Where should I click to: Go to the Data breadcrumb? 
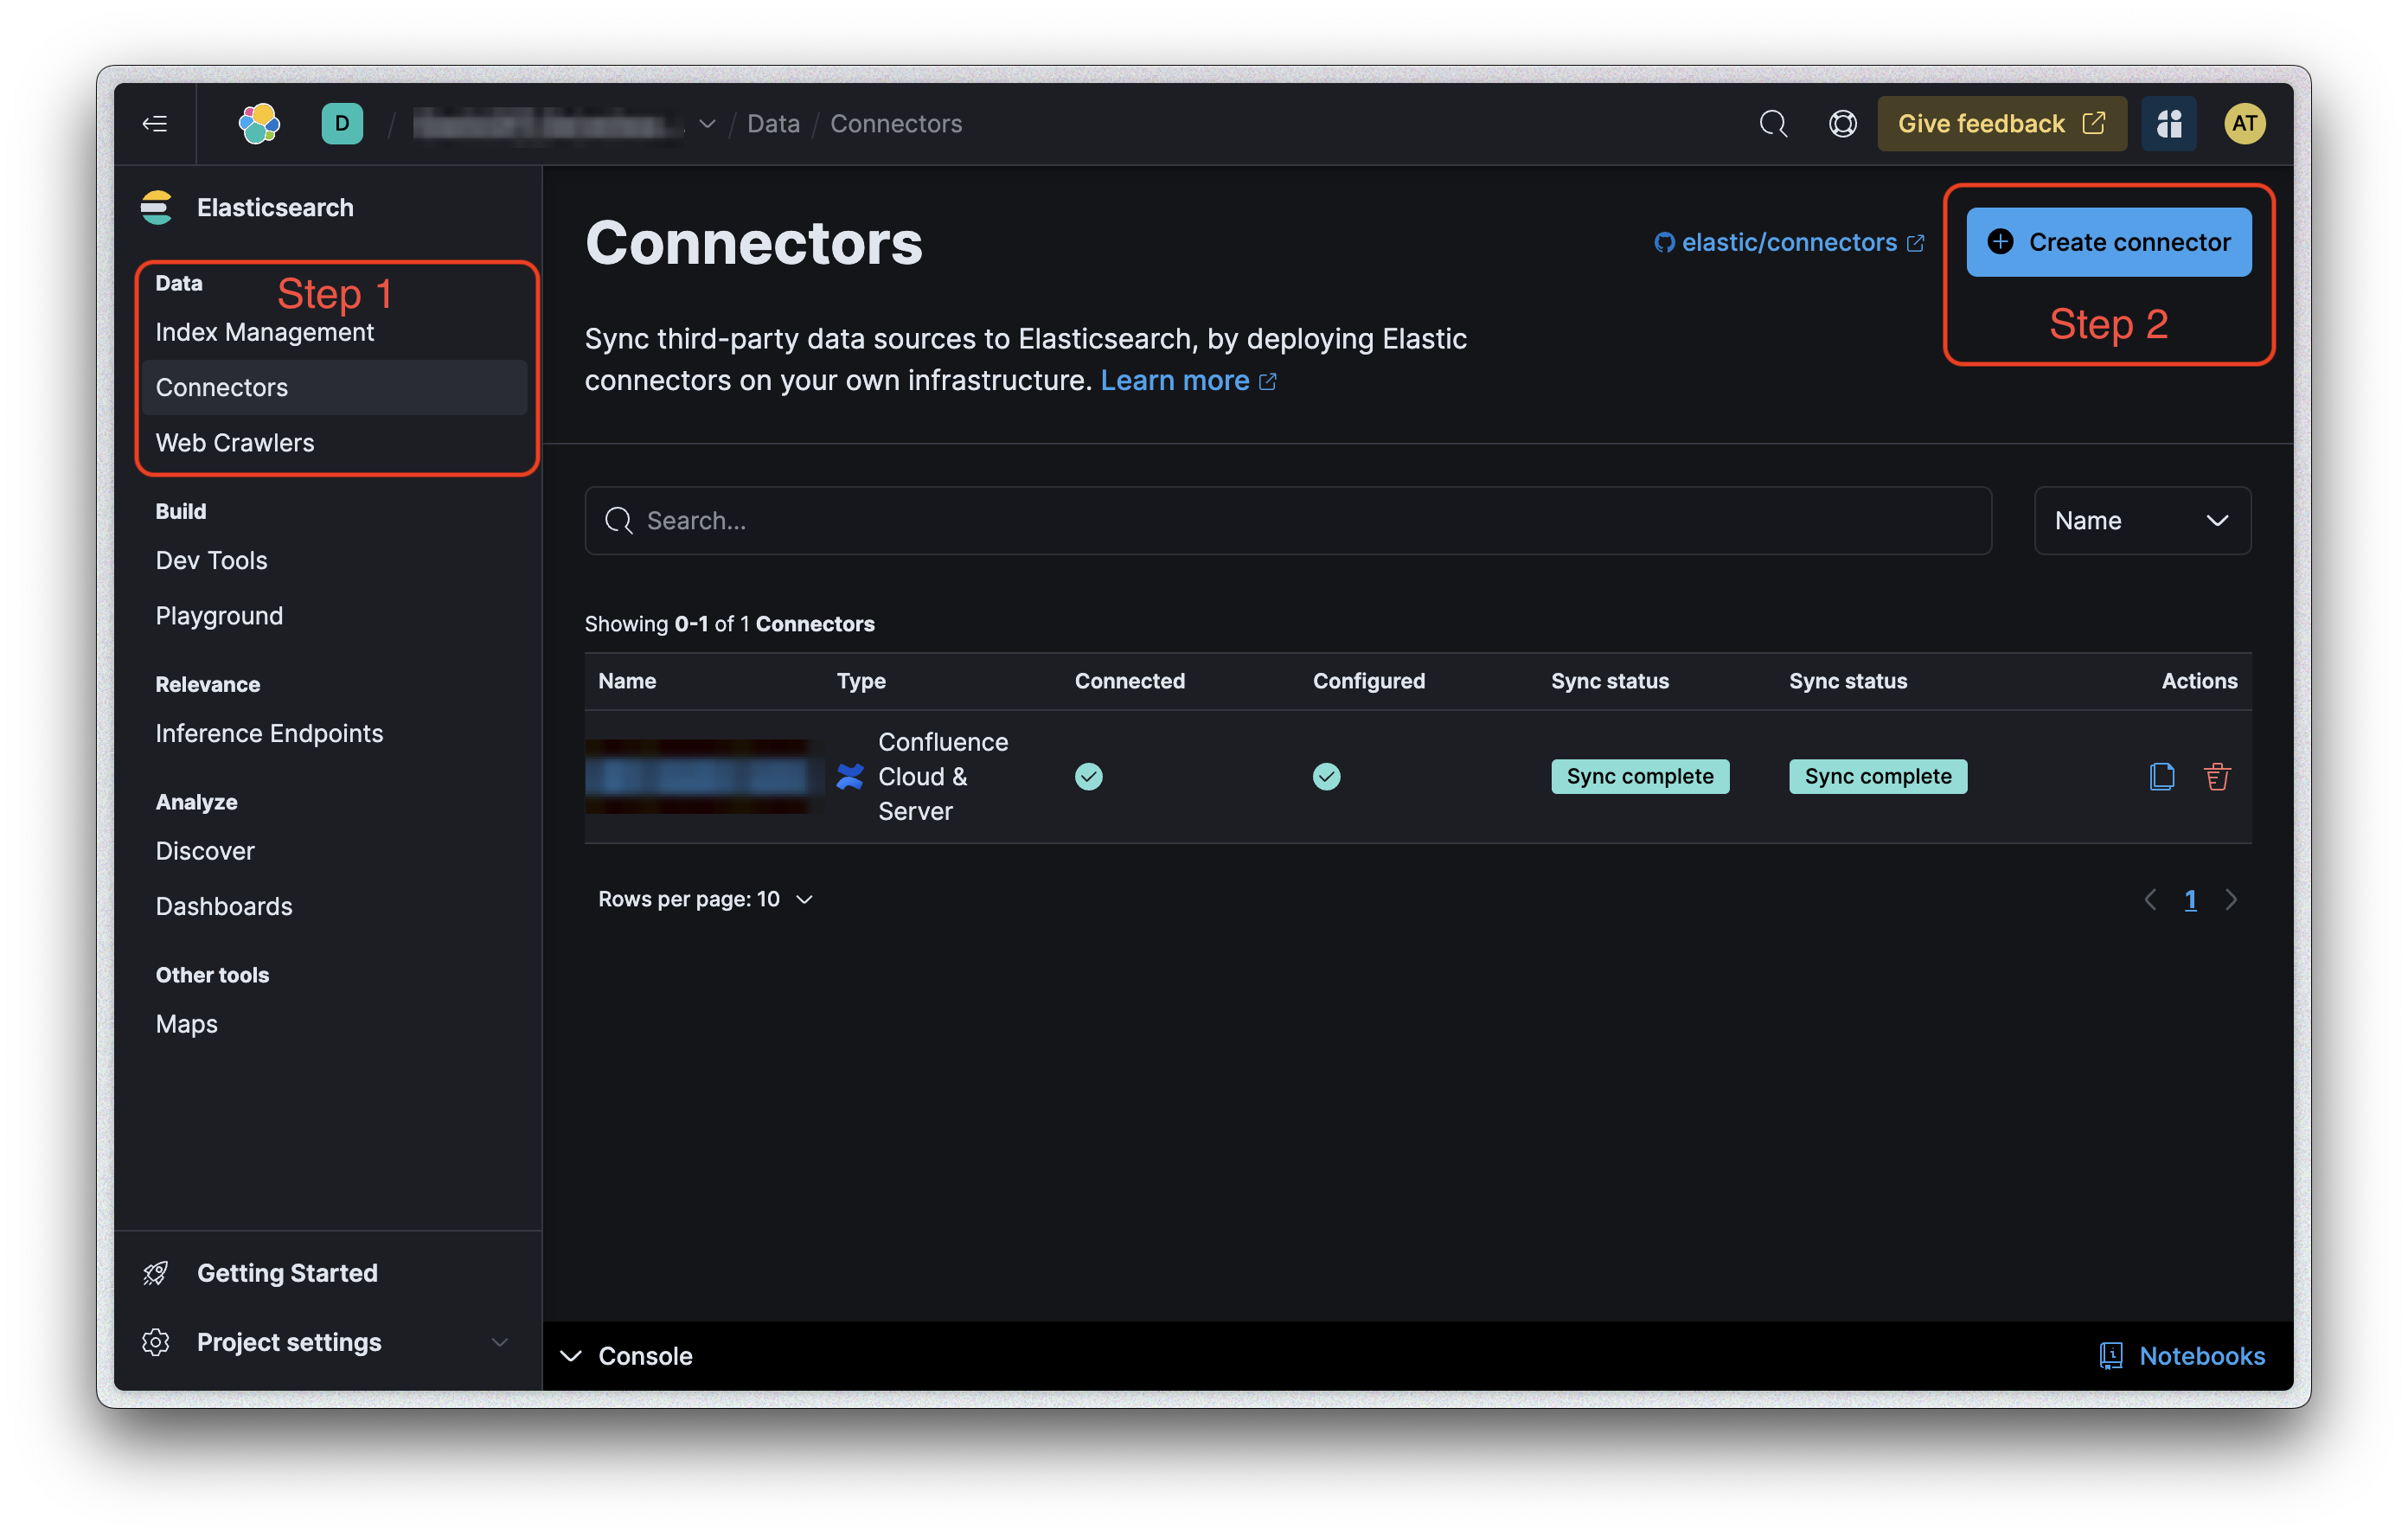click(773, 124)
